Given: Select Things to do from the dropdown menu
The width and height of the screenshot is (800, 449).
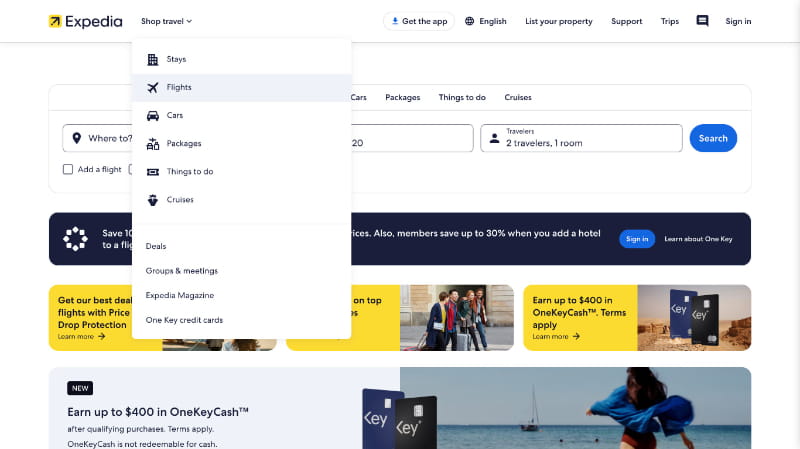Looking at the screenshot, I should pos(241,171).
